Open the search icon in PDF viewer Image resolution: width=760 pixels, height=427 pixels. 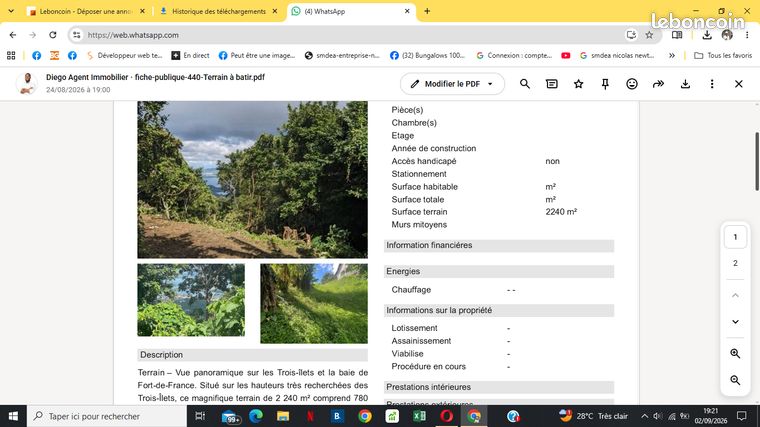click(x=524, y=84)
